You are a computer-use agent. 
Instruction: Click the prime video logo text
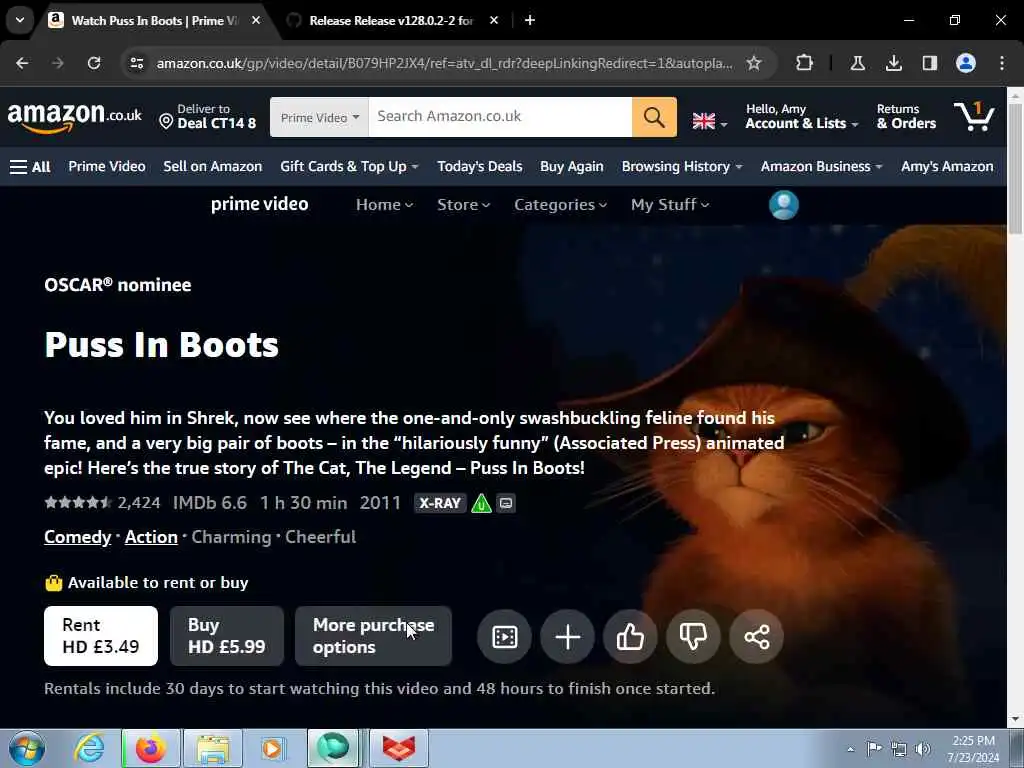tap(259, 204)
